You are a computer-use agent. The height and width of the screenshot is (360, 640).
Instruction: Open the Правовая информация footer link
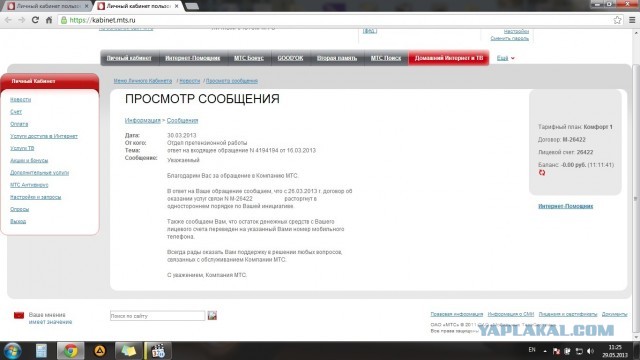[457, 314]
